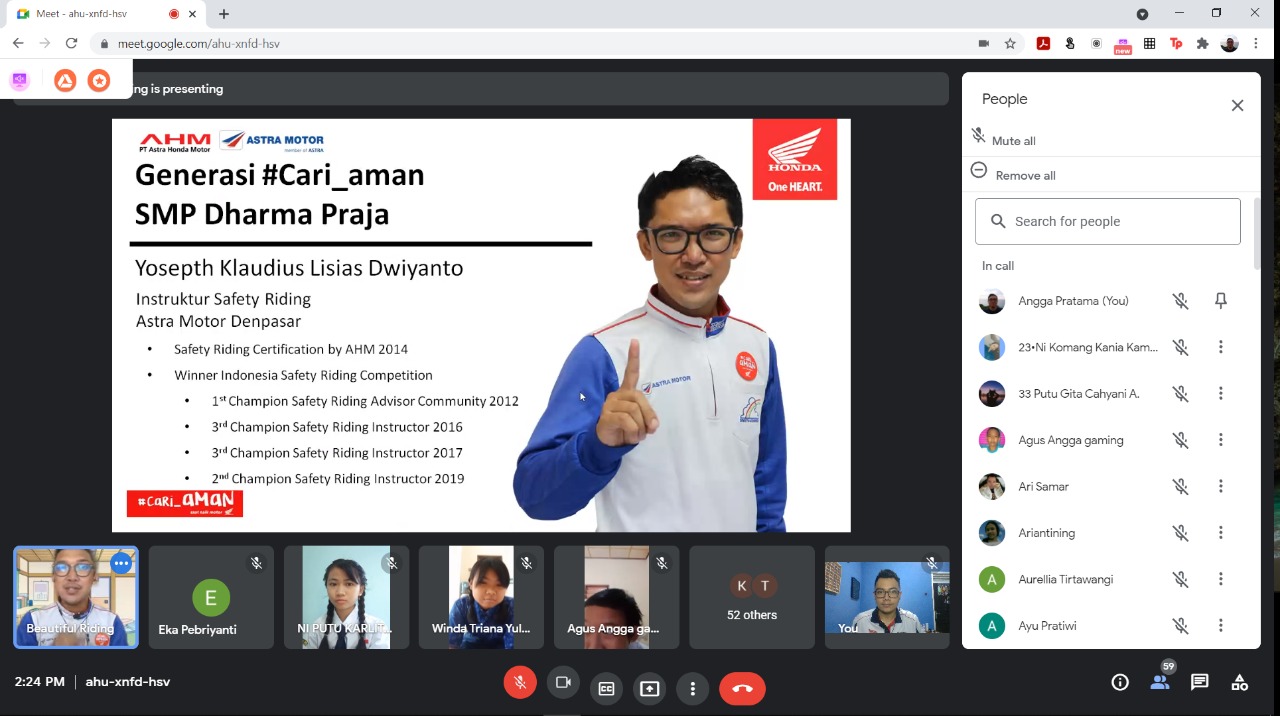This screenshot has width=1280, height=716.
Task: Open options menu for Ariantining
Action: coord(1221,533)
